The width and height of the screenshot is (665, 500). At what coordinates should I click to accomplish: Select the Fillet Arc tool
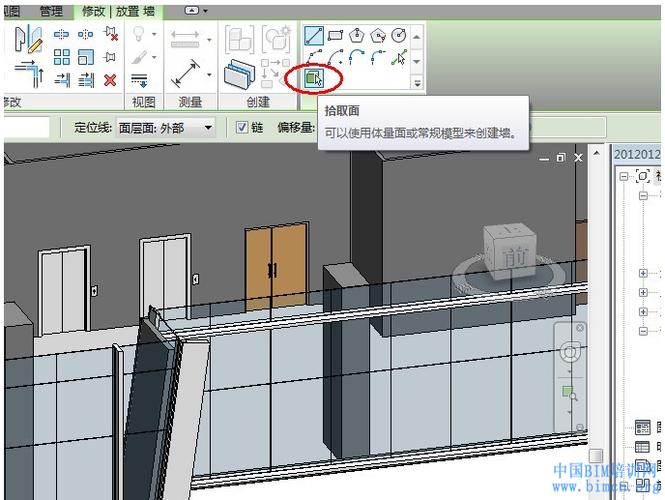coord(377,57)
